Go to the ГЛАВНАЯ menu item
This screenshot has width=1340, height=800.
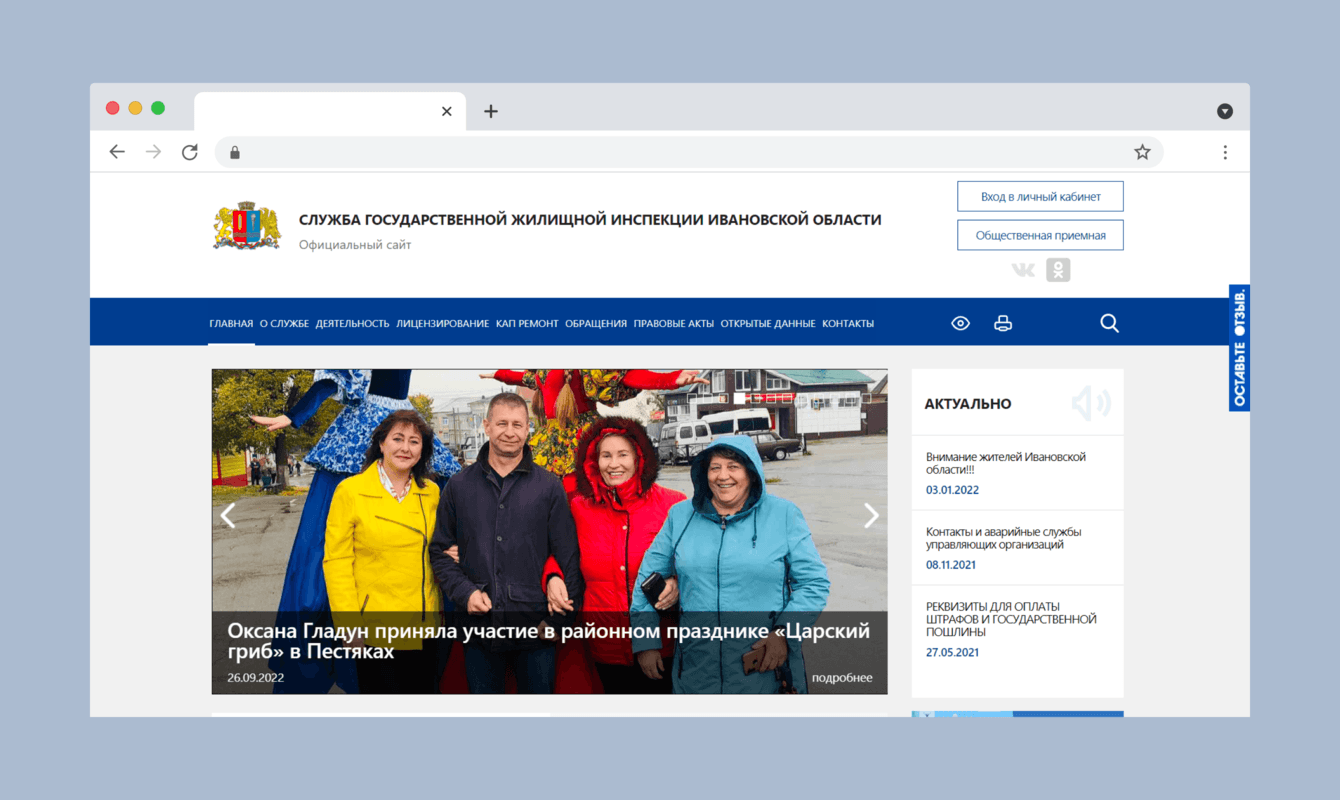231,323
